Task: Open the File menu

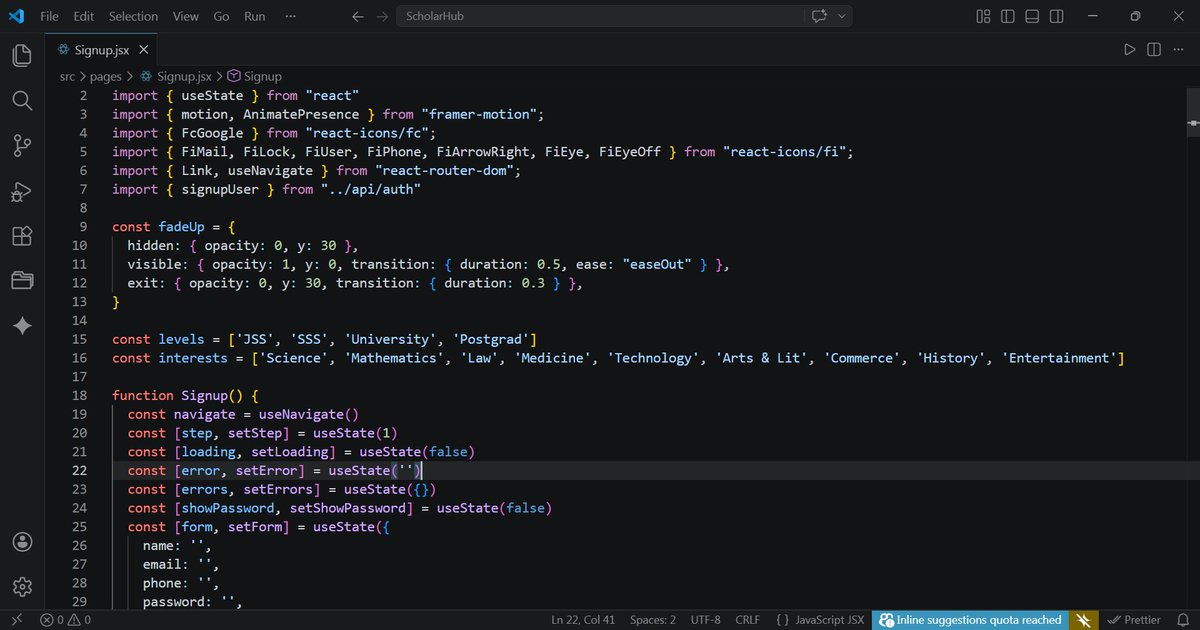Action: tap(49, 16)
